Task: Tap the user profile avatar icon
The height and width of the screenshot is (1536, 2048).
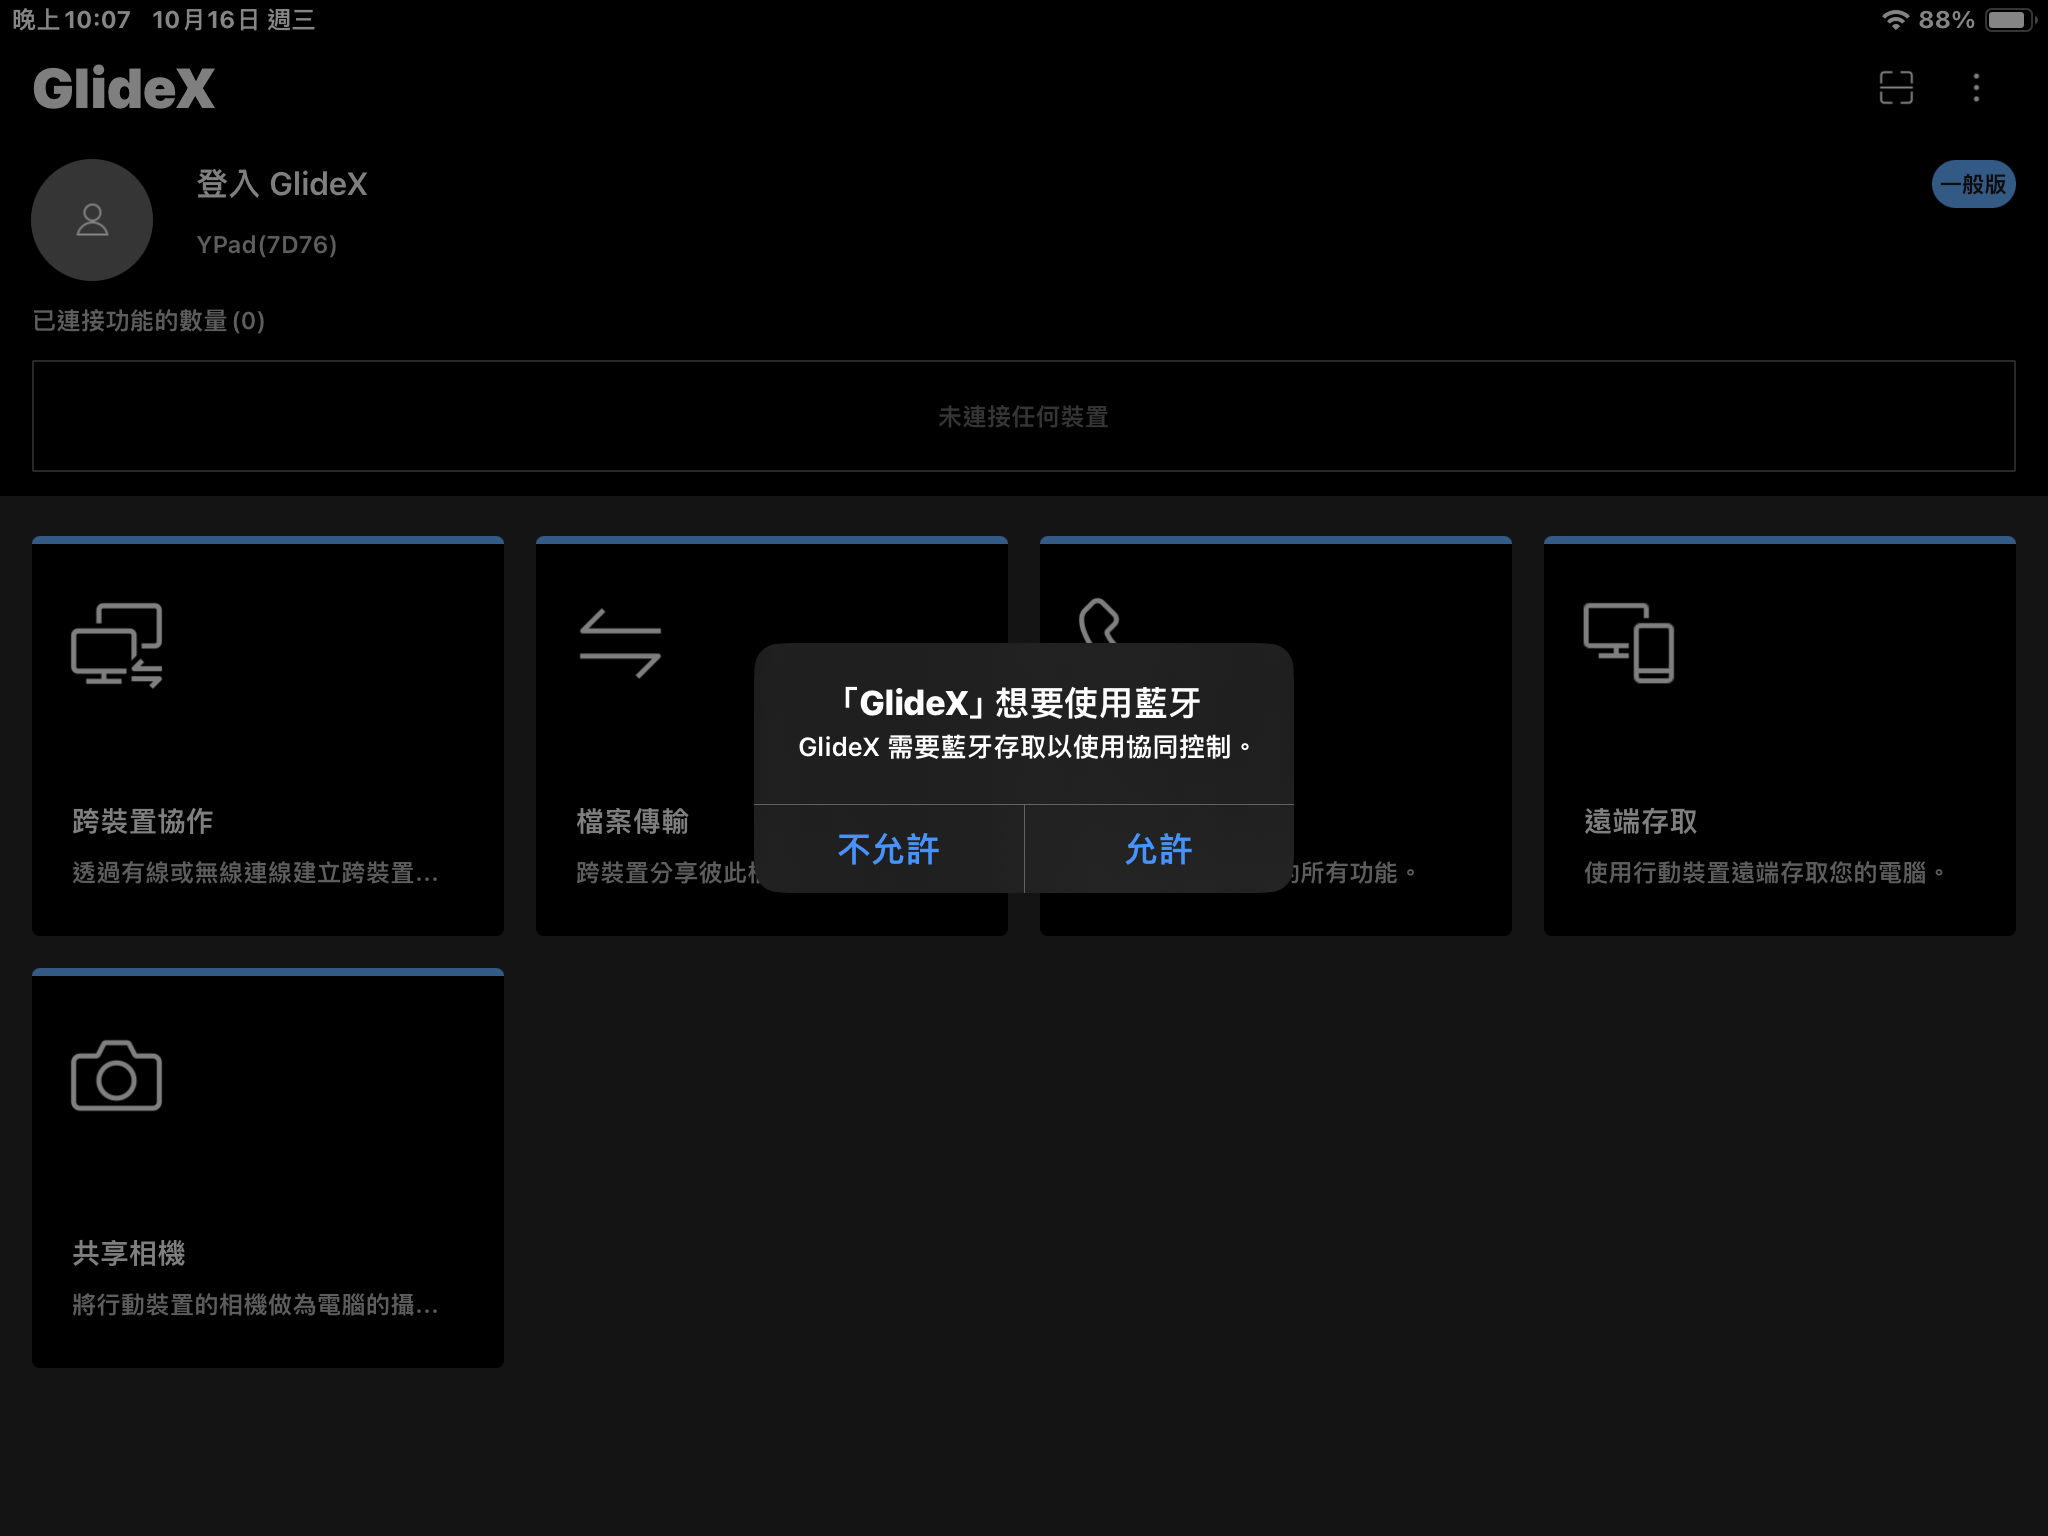Action: (x=92, y=220)
